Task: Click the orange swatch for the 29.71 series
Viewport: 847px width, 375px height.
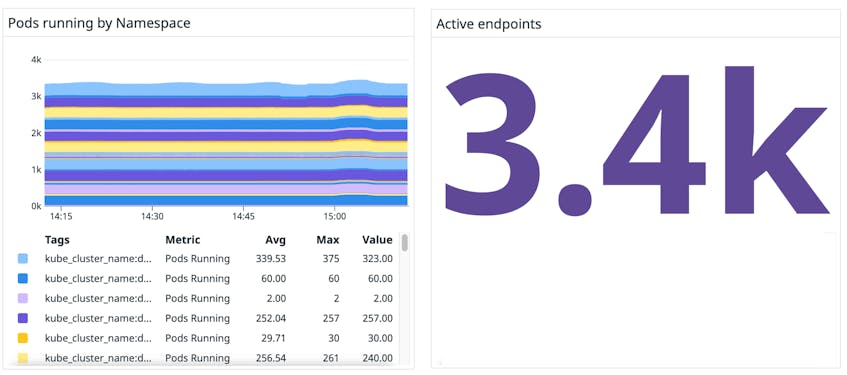Action: 23,338
